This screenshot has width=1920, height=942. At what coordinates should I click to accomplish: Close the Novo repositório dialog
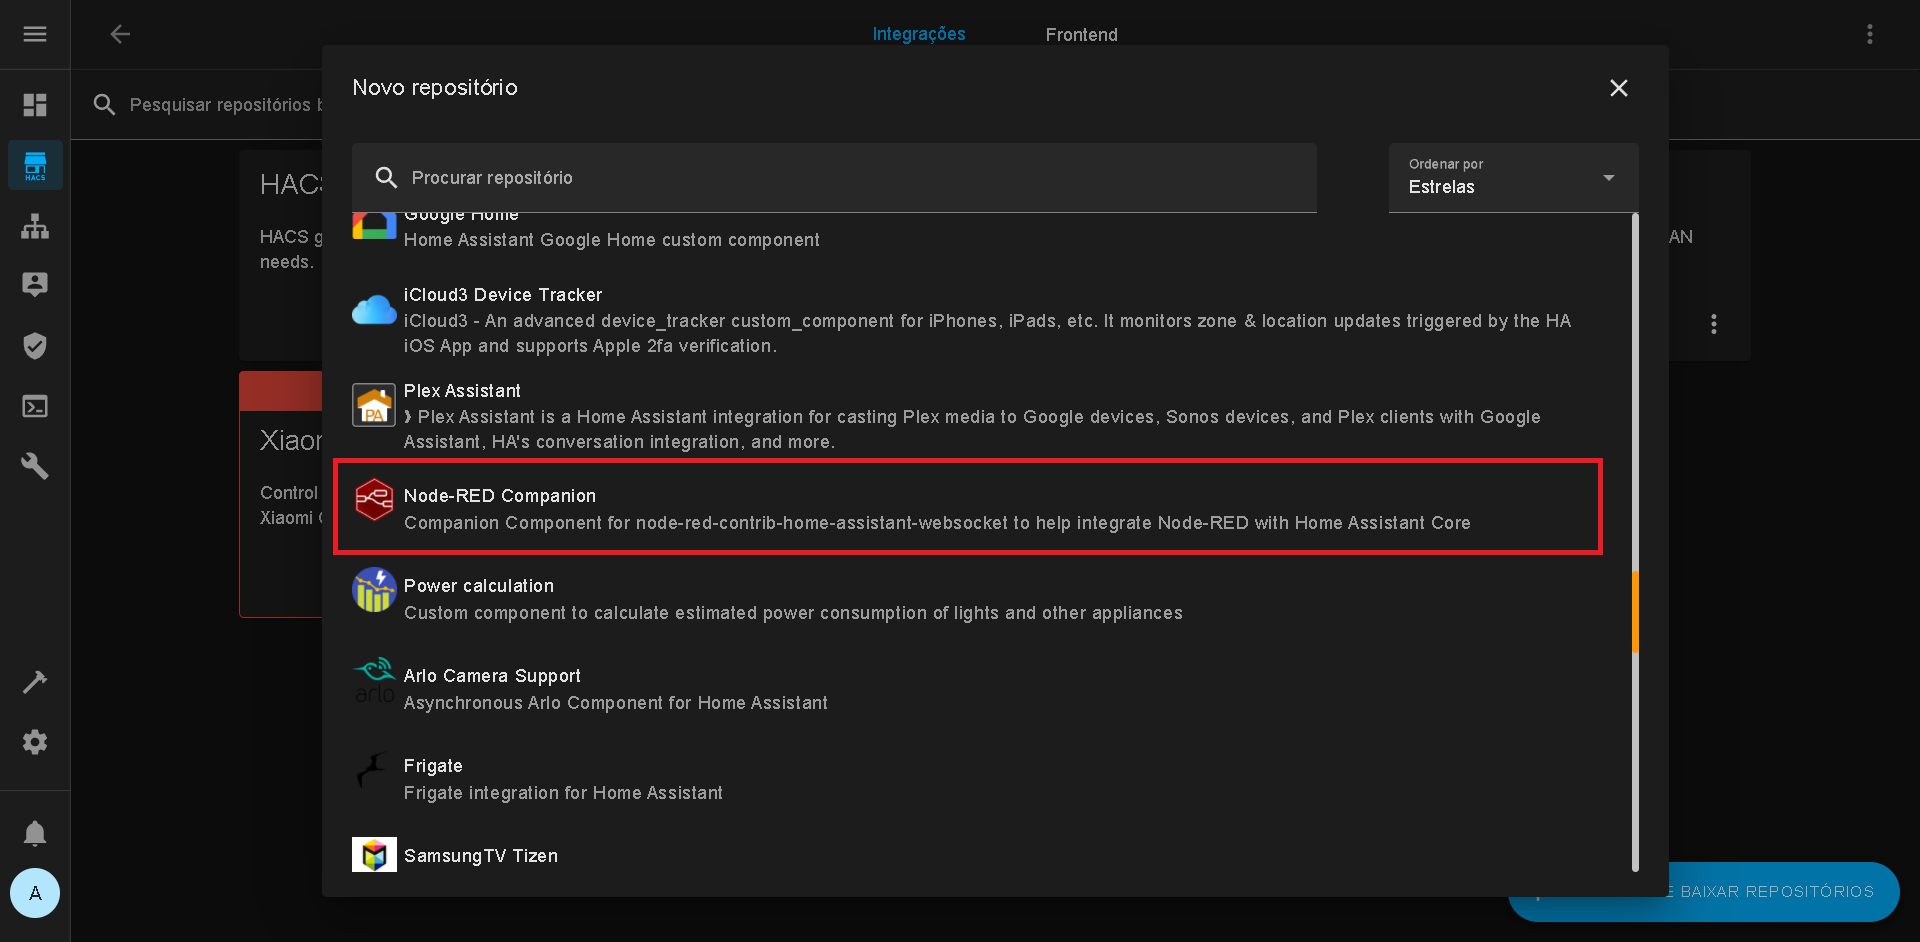click(1619, 88)
